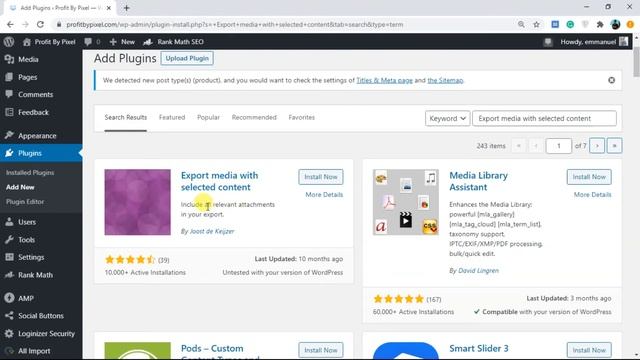Open the browser extensions puzzle icon

click(600, 24)
